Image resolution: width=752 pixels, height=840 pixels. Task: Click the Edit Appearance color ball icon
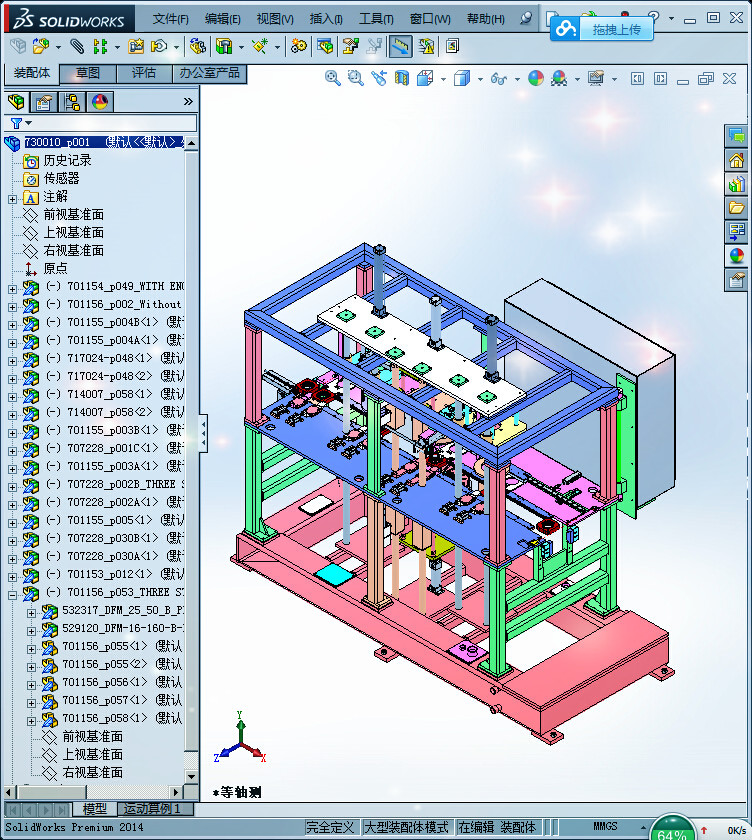pos(536,78)
